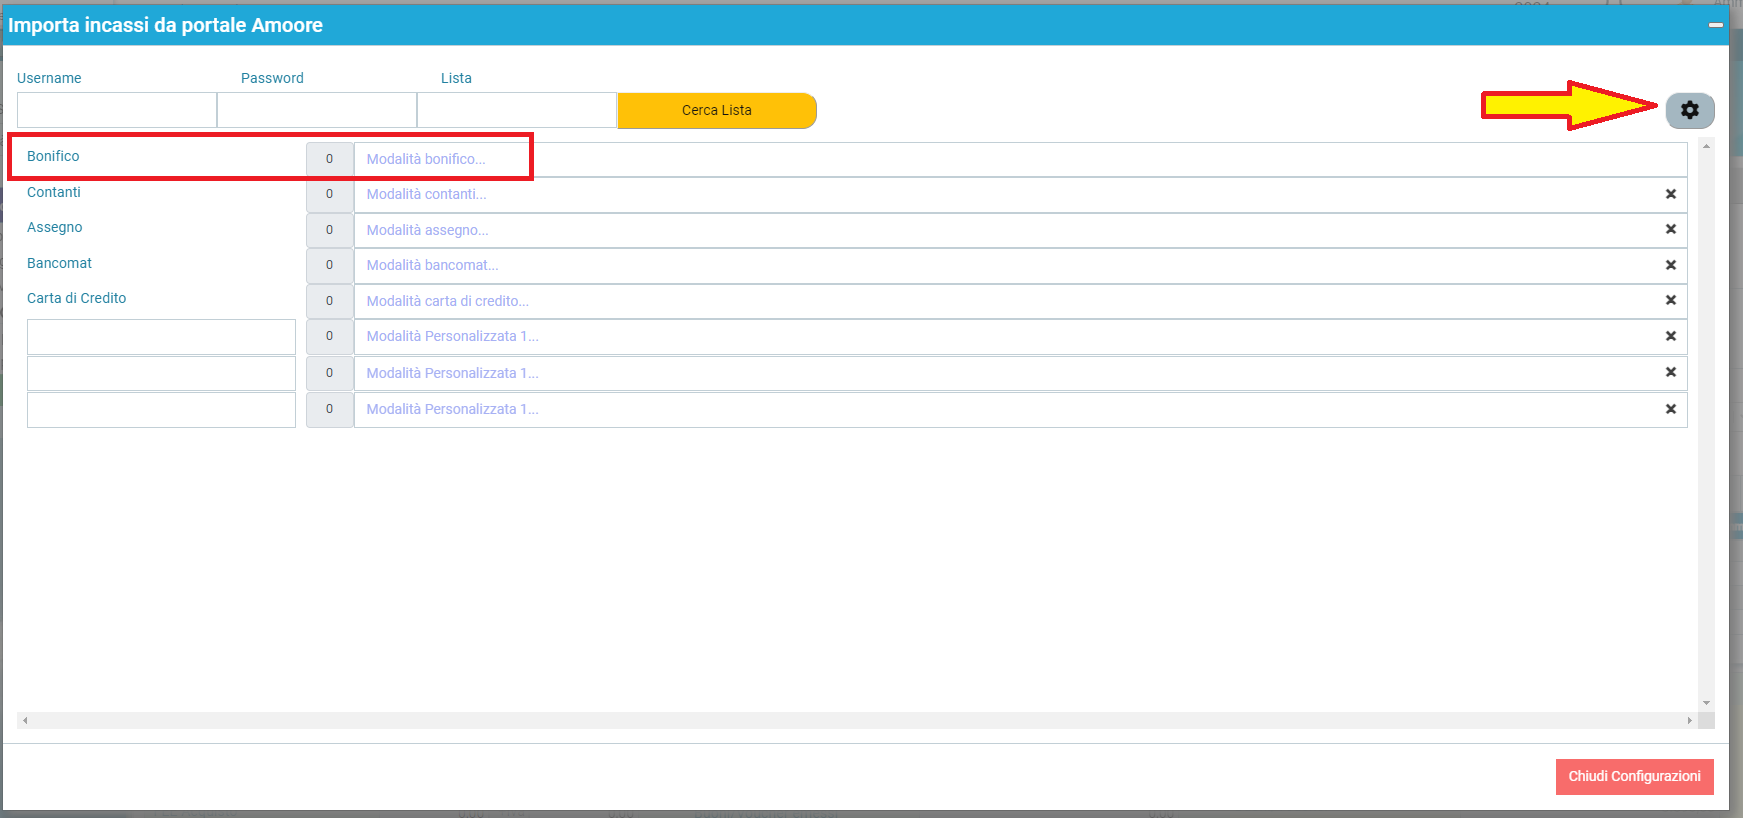1743x818 pixels.
Task: Select the Assegno label
Action: [x=55, y=227]
